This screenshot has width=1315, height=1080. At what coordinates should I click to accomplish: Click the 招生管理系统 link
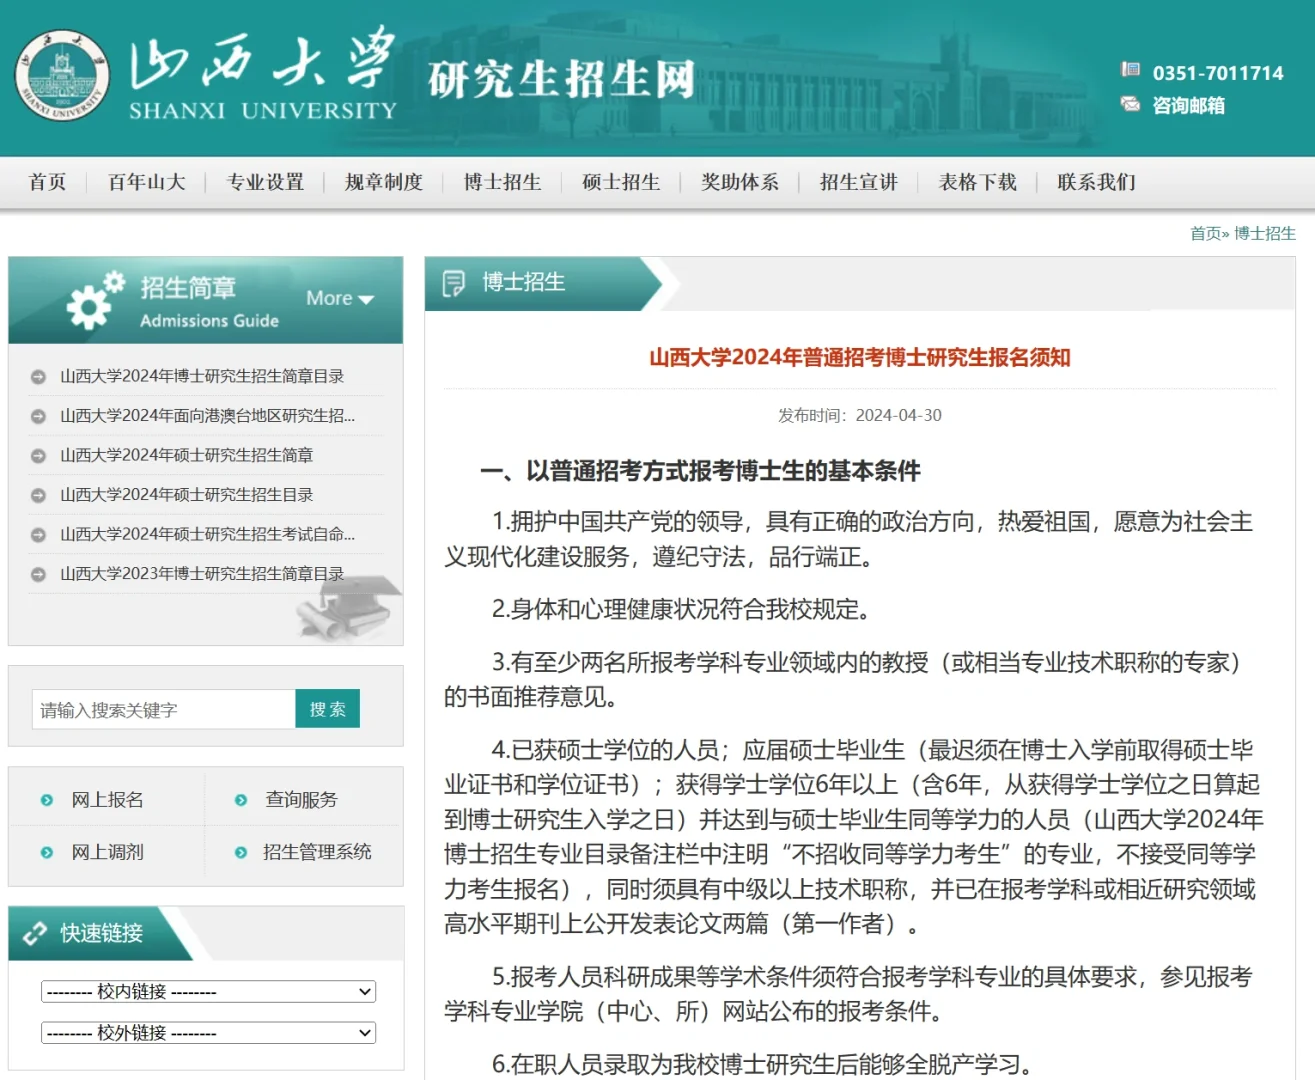pos(317,852)
